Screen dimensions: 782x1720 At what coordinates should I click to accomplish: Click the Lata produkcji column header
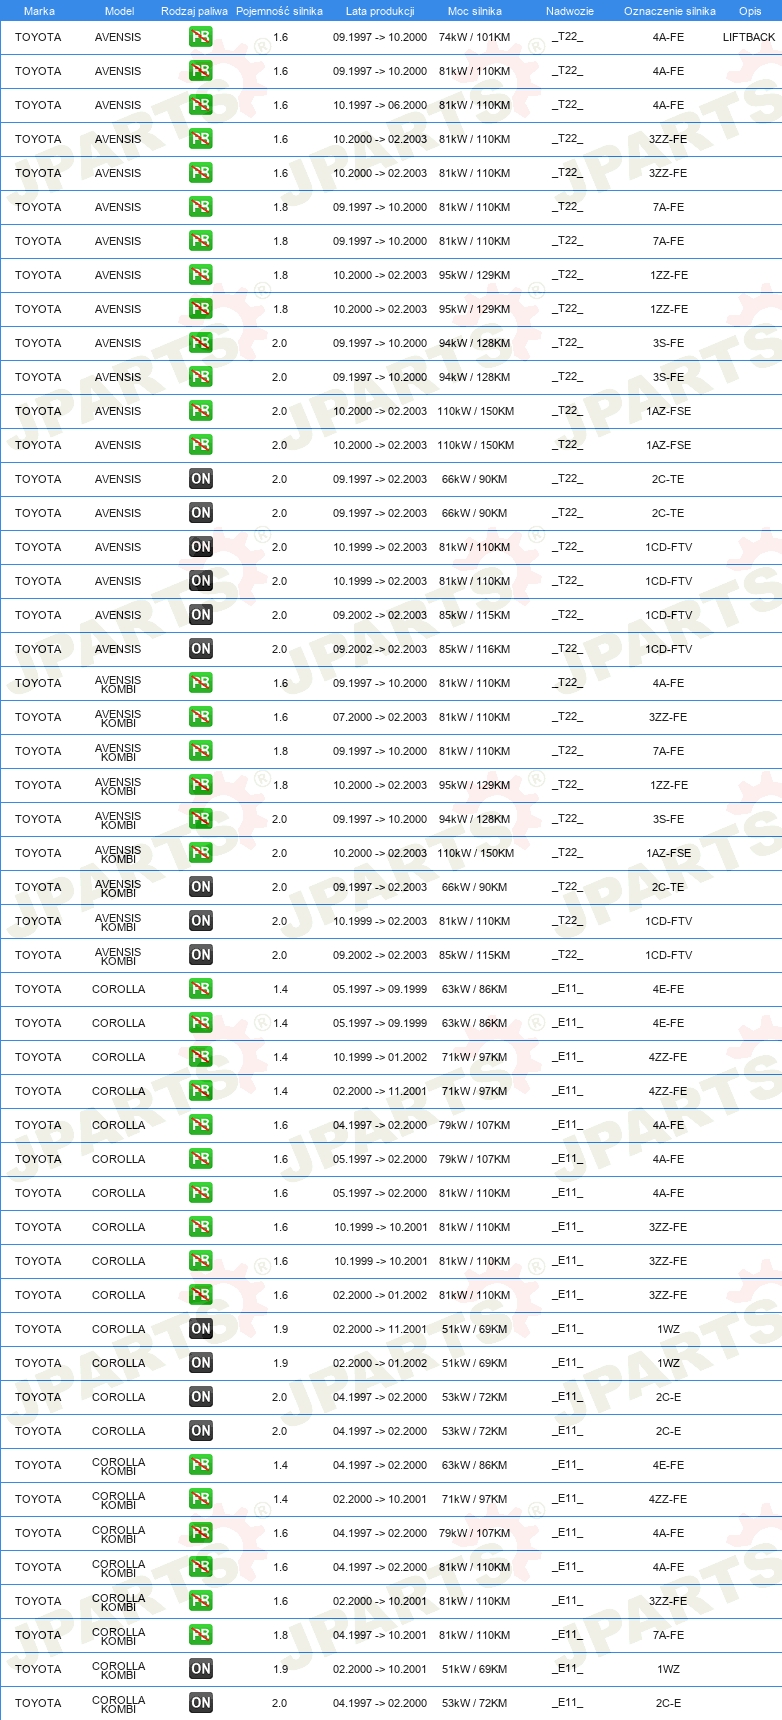tap(380, 11)
